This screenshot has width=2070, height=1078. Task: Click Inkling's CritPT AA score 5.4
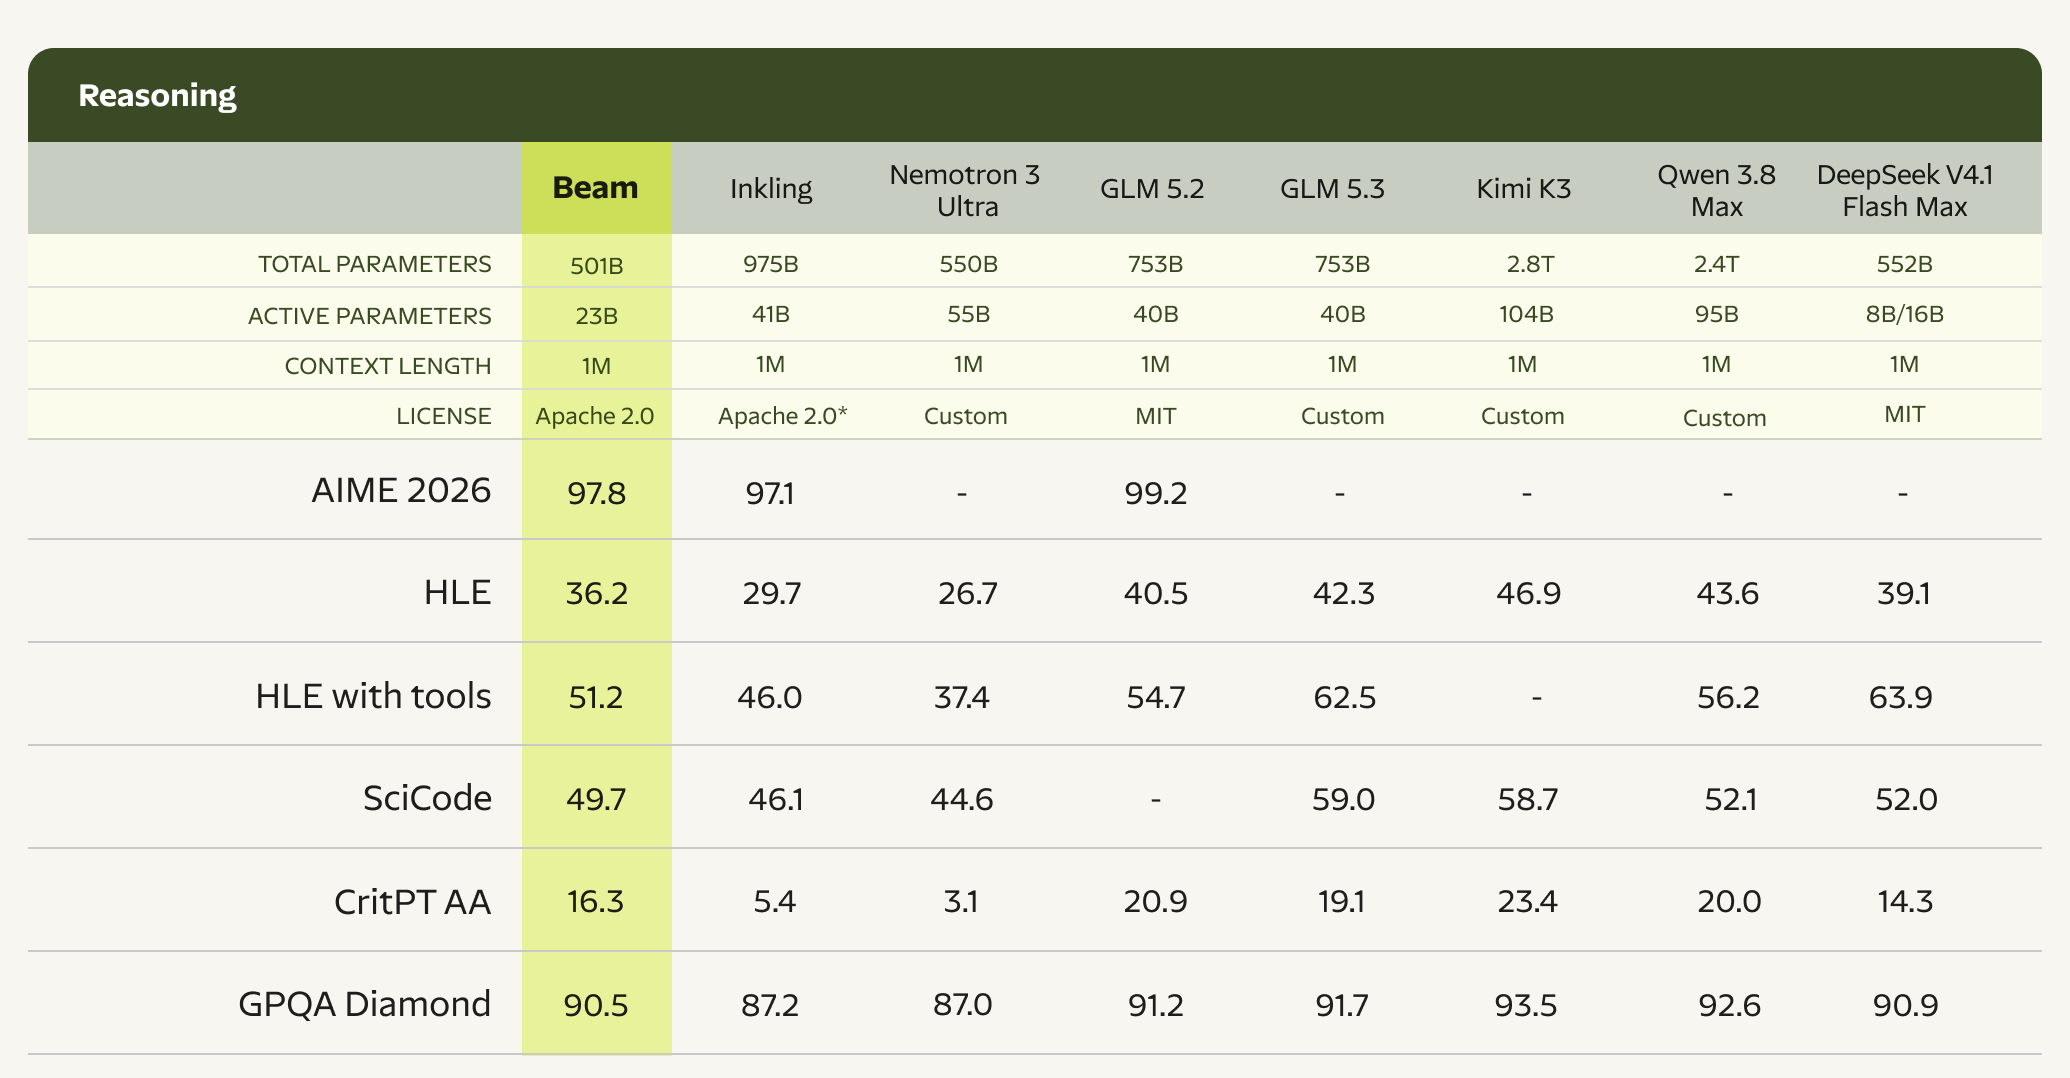(775, 902)
